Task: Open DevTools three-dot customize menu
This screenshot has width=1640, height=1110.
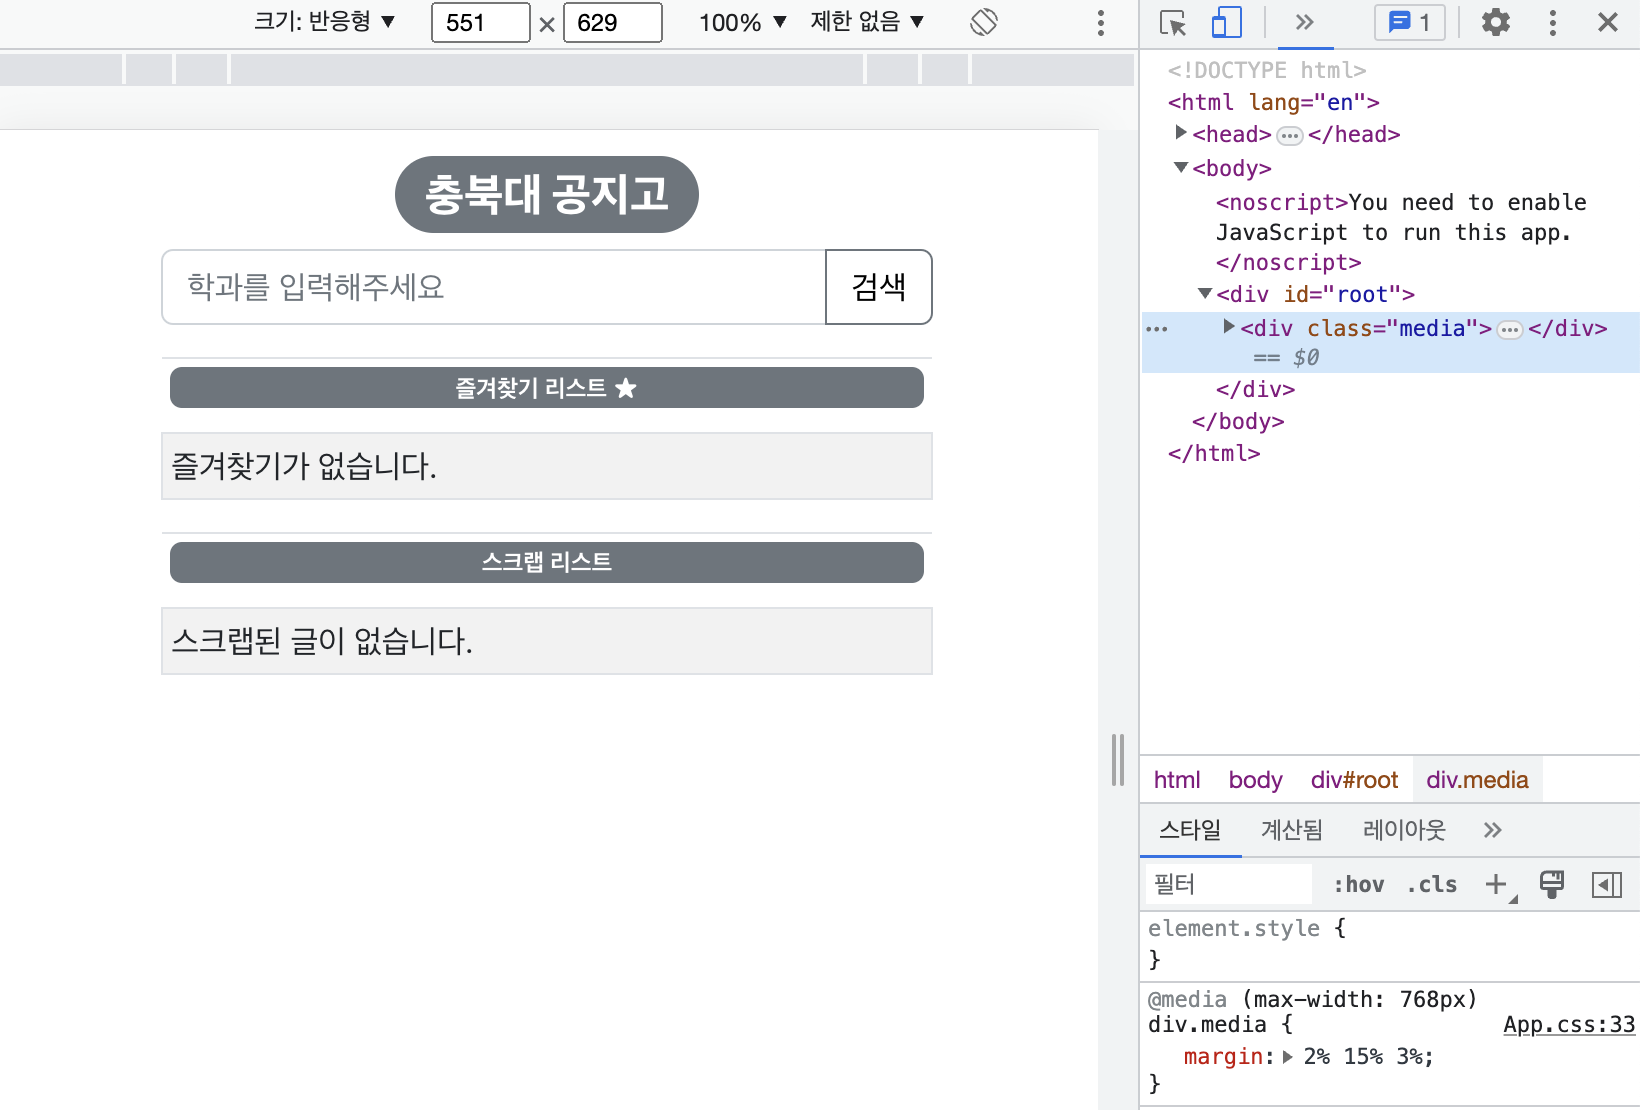Action: [x=1552, y=22]
